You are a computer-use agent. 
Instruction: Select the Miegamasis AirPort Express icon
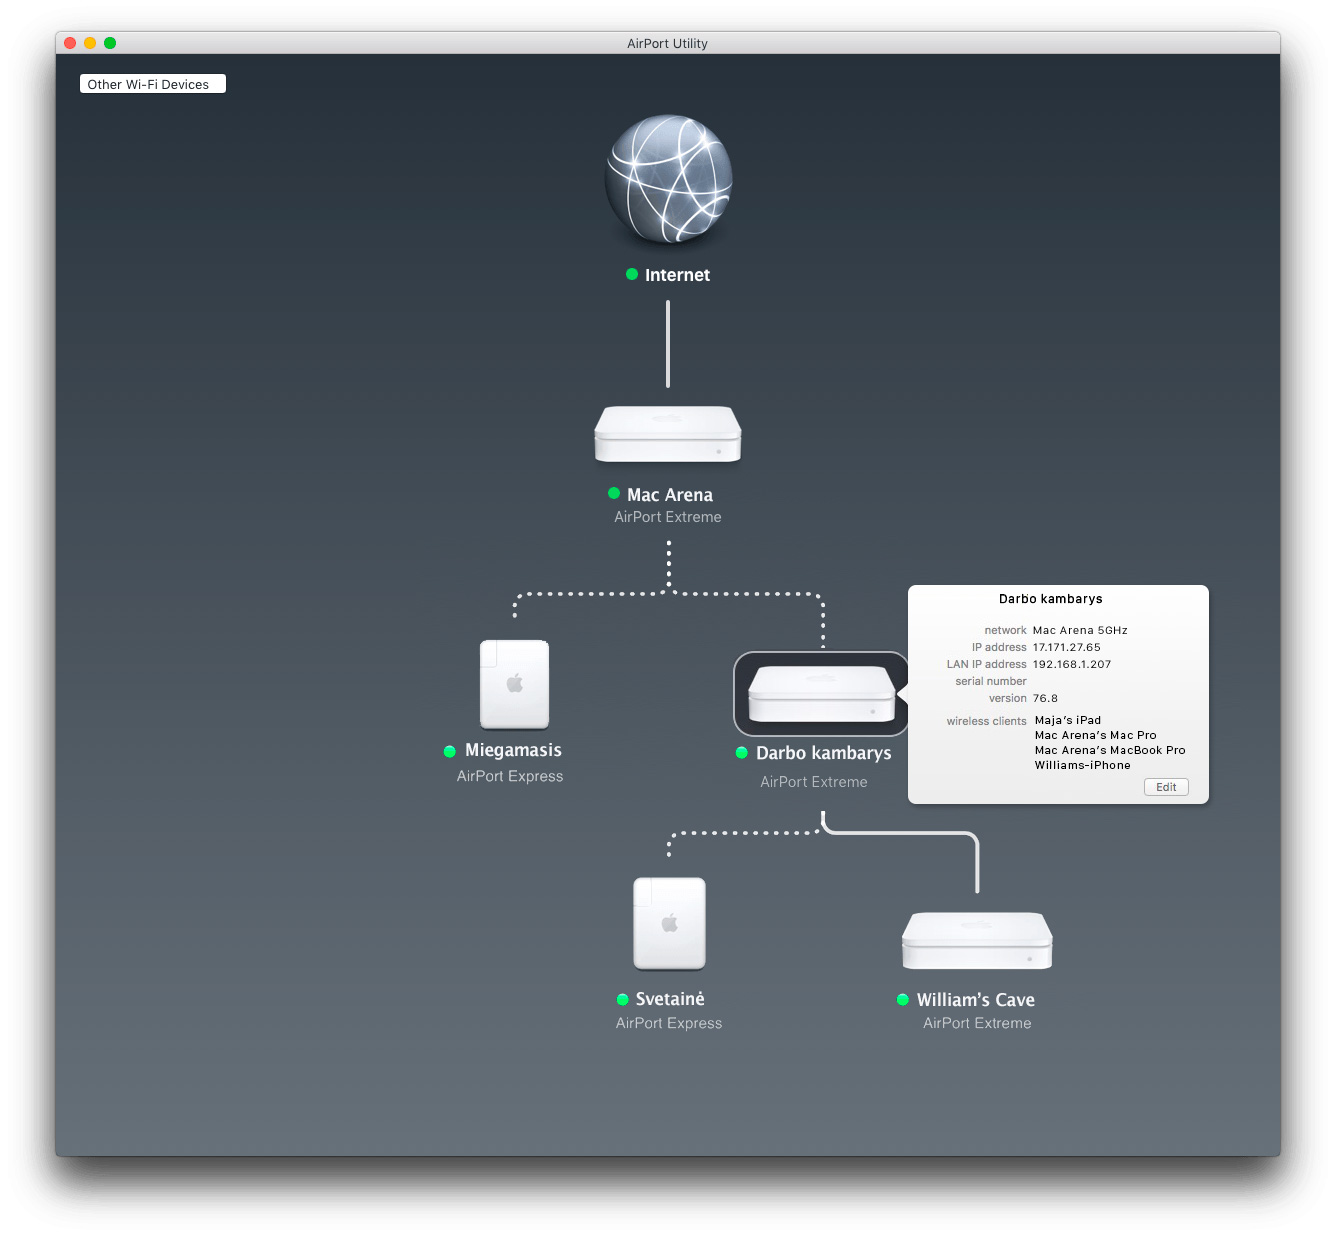pyautogui.click(x=515, y=685)
